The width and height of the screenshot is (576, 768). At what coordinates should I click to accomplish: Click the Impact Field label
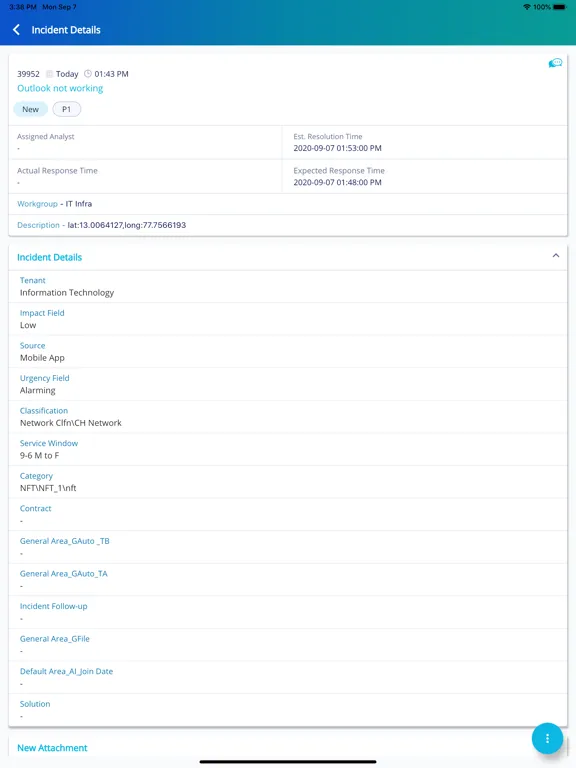[42, 313]
